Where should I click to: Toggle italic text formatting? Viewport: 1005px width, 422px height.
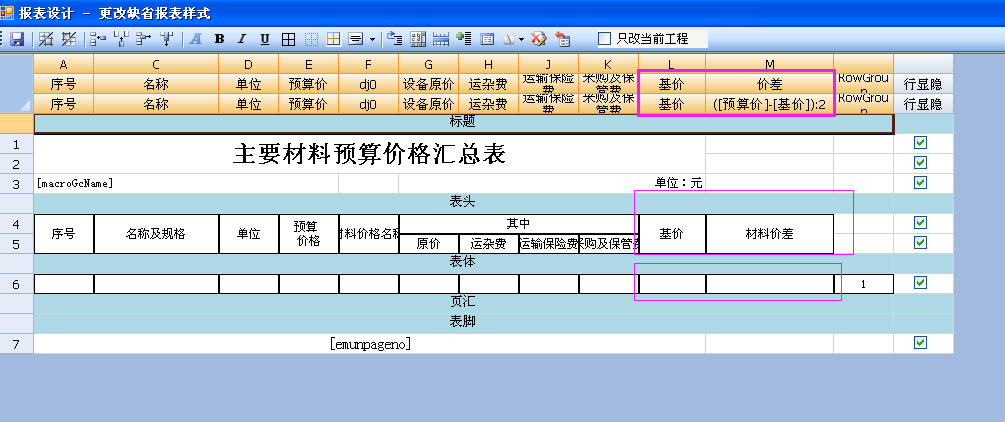(x=241, y=39)
